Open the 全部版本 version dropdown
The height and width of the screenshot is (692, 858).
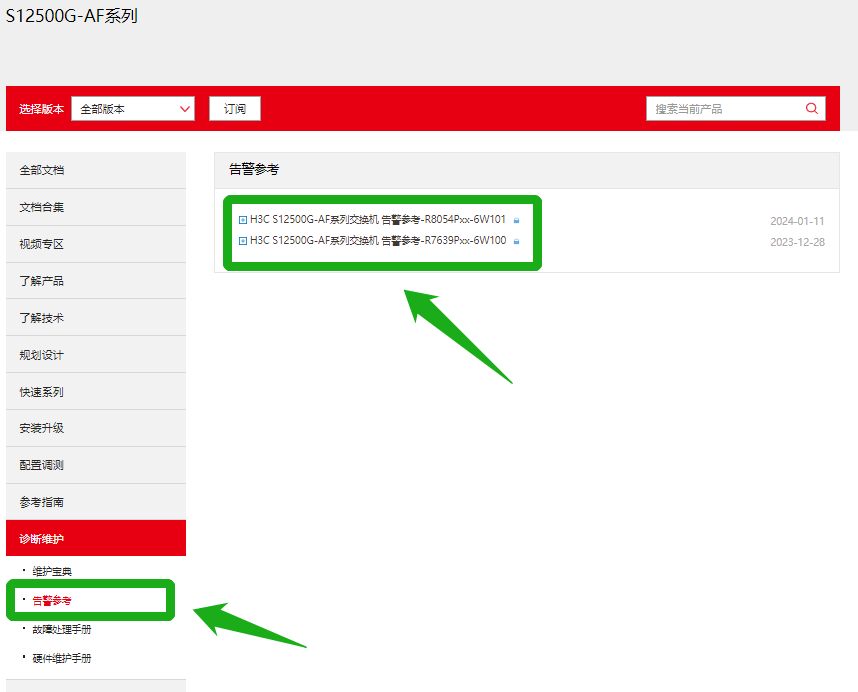tap(133, 109)
